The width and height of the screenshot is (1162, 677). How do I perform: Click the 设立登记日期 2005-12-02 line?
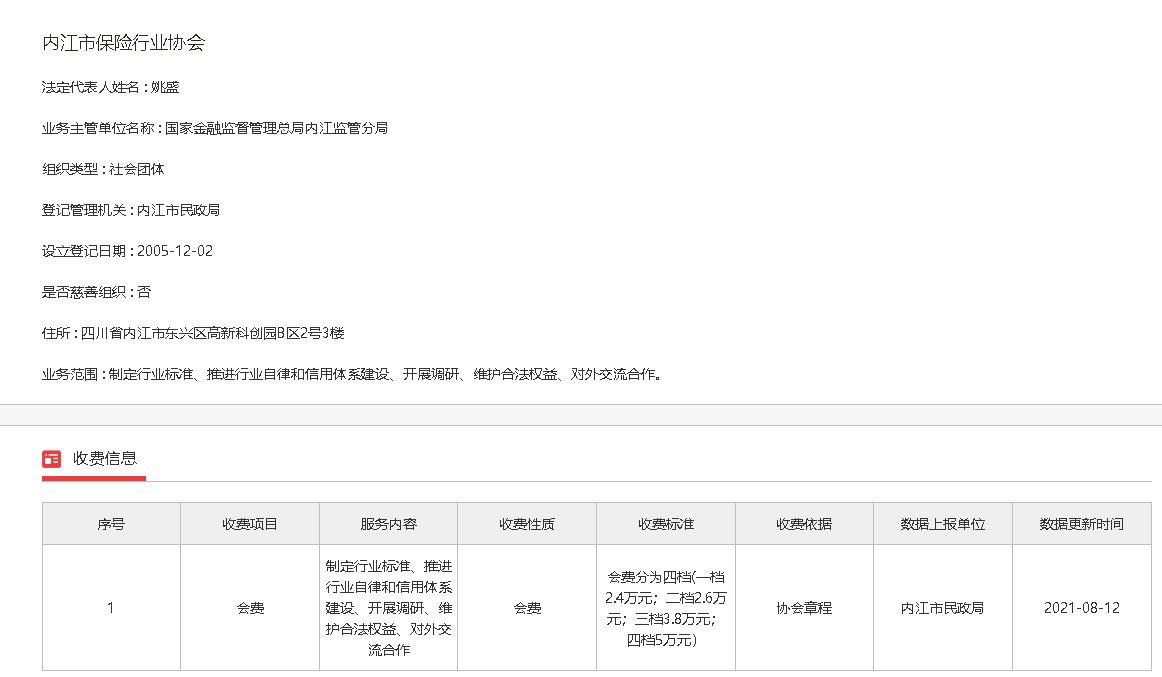tap(127, 251)
